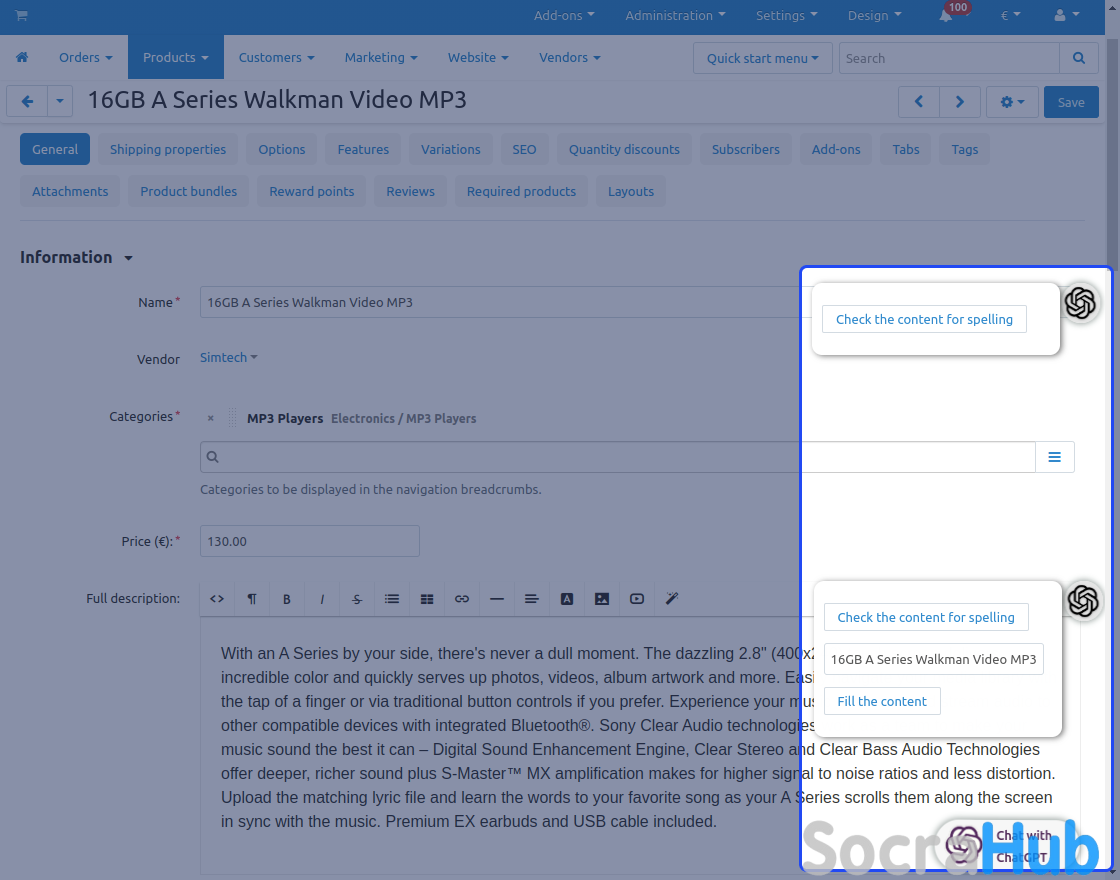Open the Product bundles tab

pos(189,191)
